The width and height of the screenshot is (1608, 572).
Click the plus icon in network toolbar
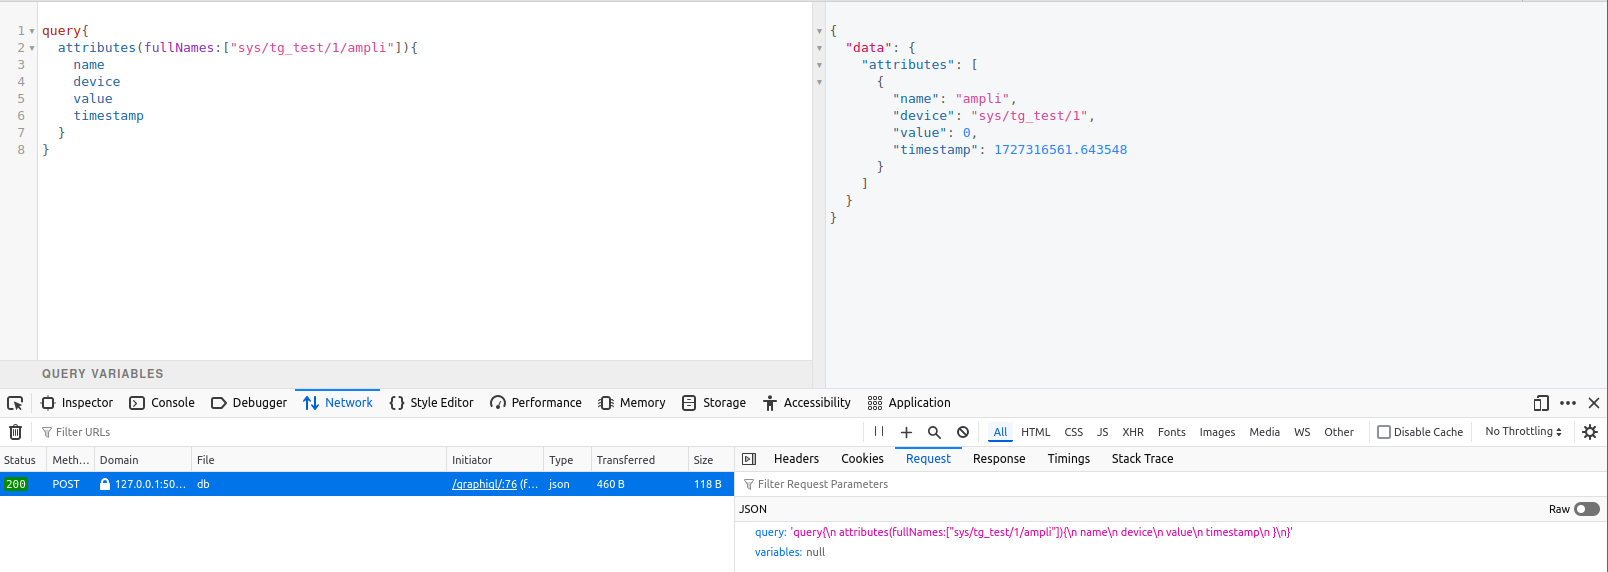point(906,432)
